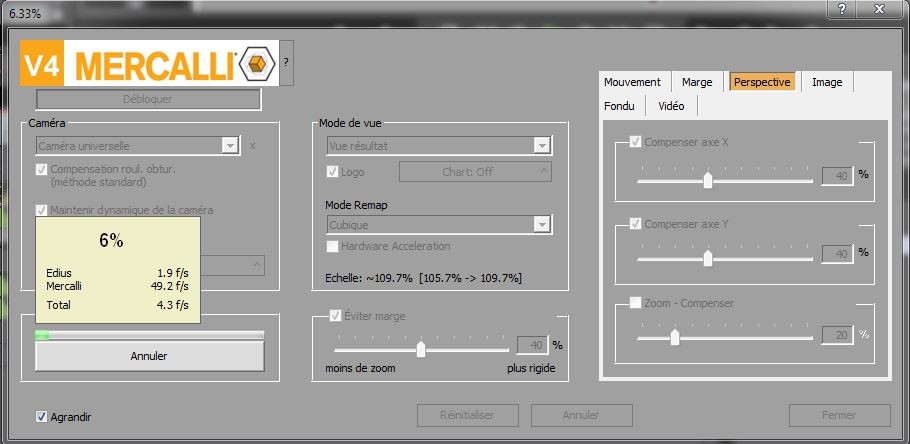910x444 pixels.
Task: Click the large Annuler button under progress bar
Action: 149,356
